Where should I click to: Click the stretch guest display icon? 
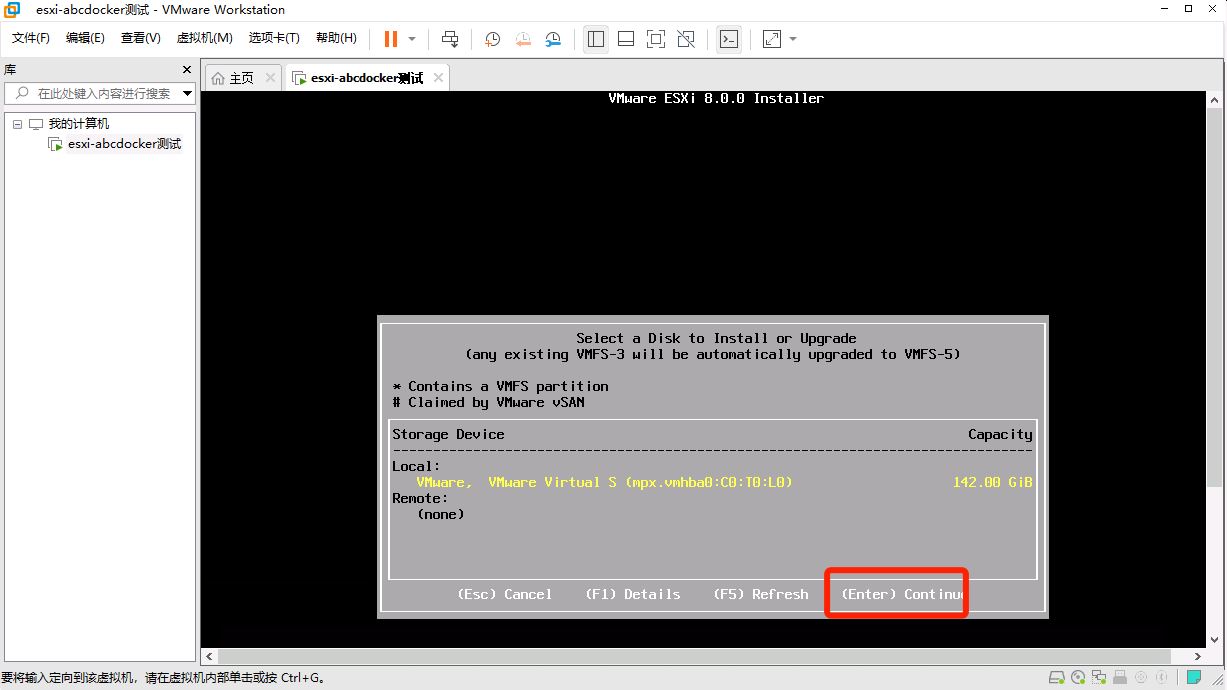[x=772, y=39]
